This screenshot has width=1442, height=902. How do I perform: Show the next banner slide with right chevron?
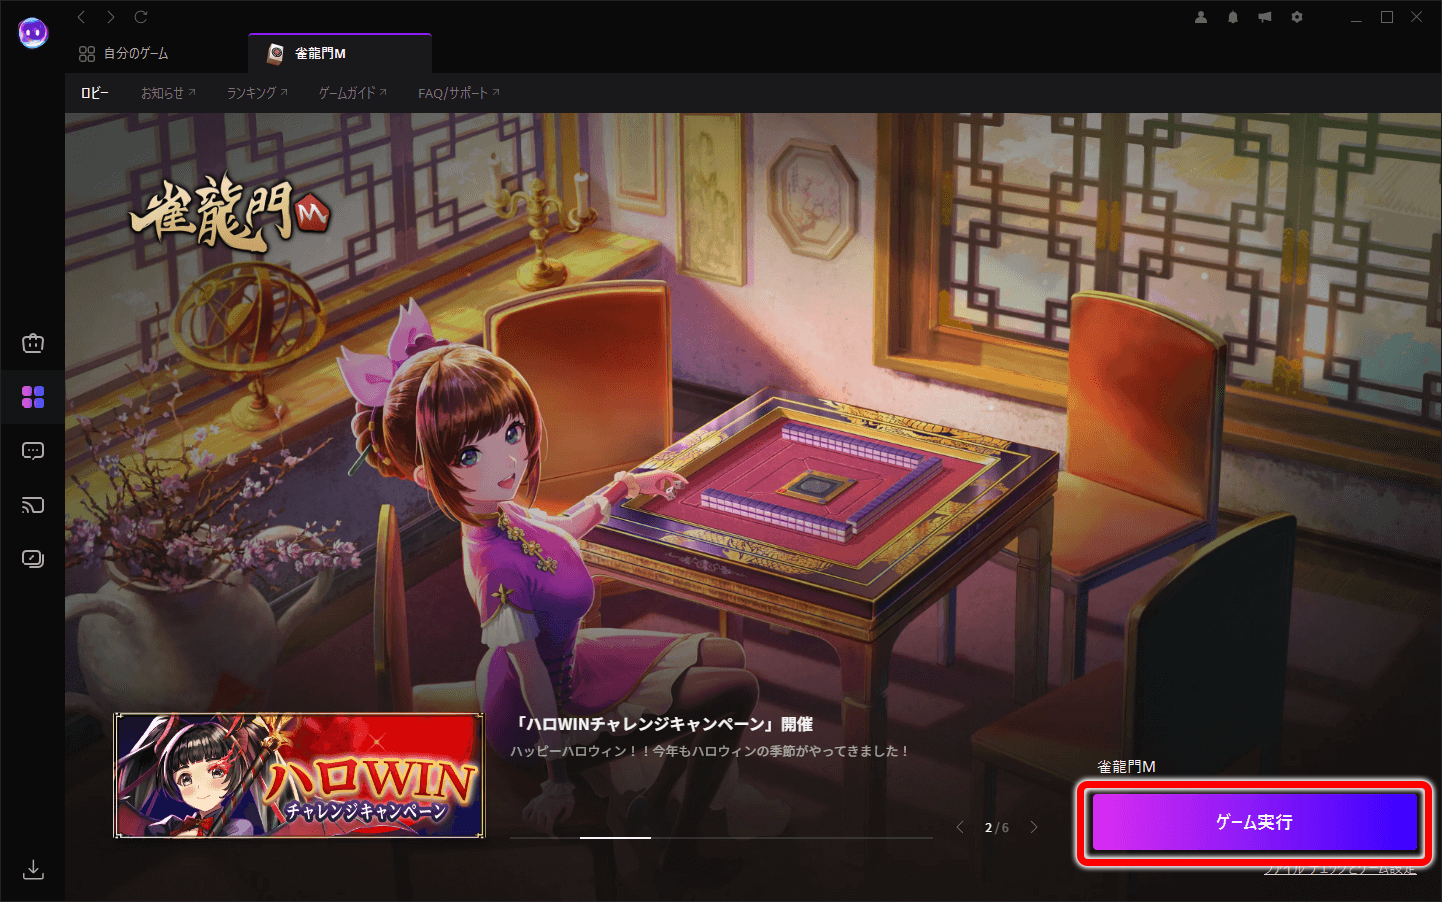1034,827
